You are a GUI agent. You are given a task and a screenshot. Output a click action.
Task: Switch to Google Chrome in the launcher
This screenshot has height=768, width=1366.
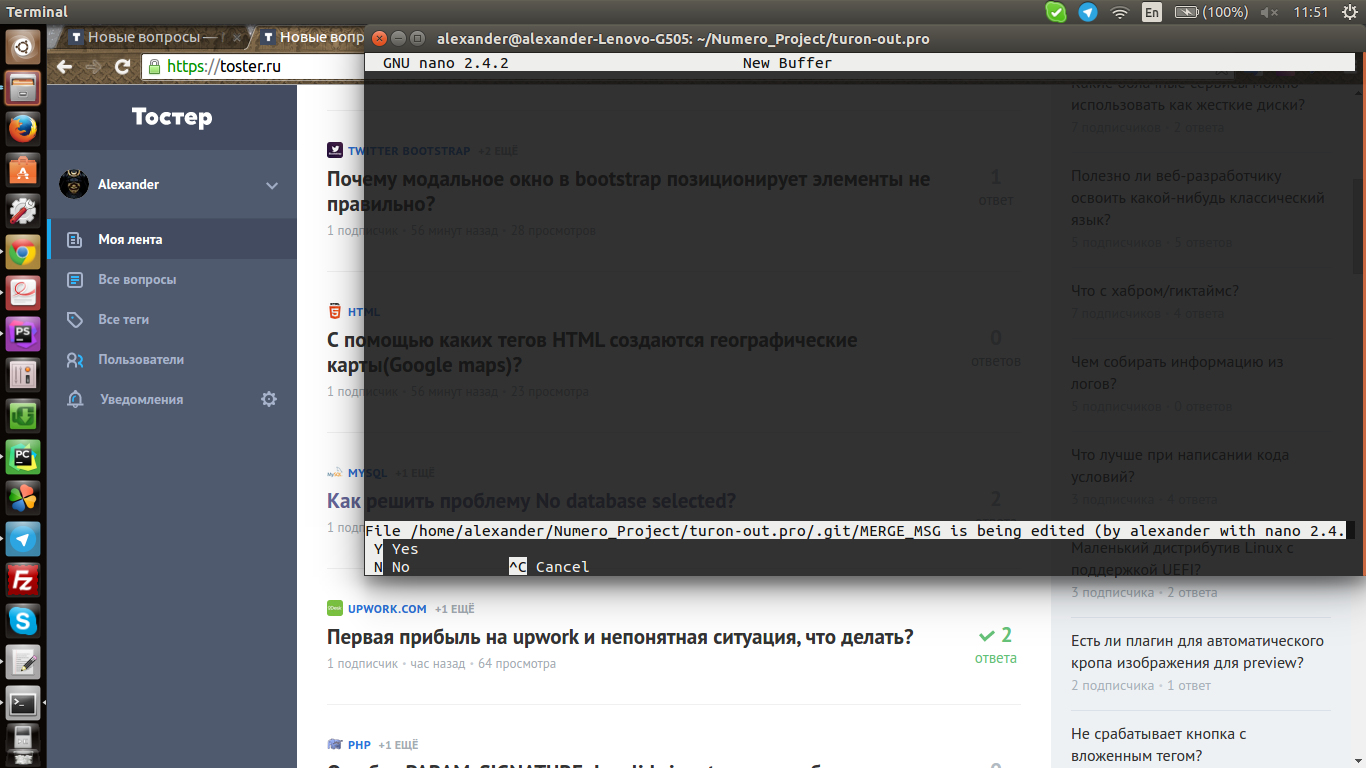click(x=23, y=252)
